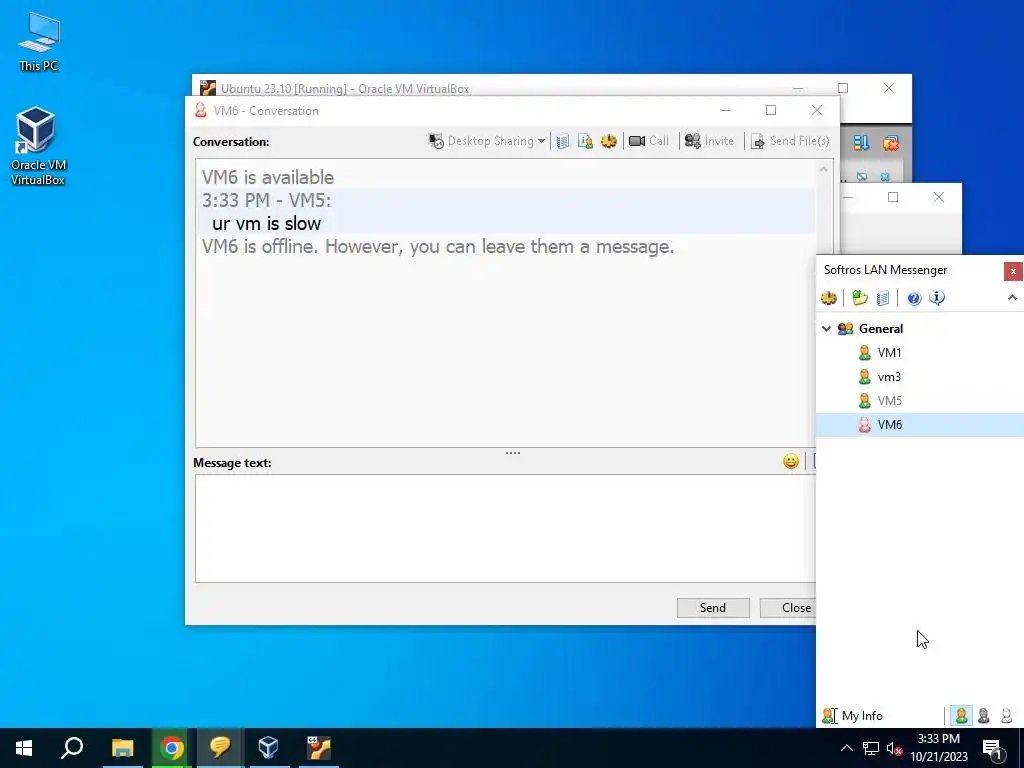This screenshot has height=768, width=1024.
Task: Click Send File(s) in conversation toolbar
Action: pyautogui.click(x=790, y=141)
